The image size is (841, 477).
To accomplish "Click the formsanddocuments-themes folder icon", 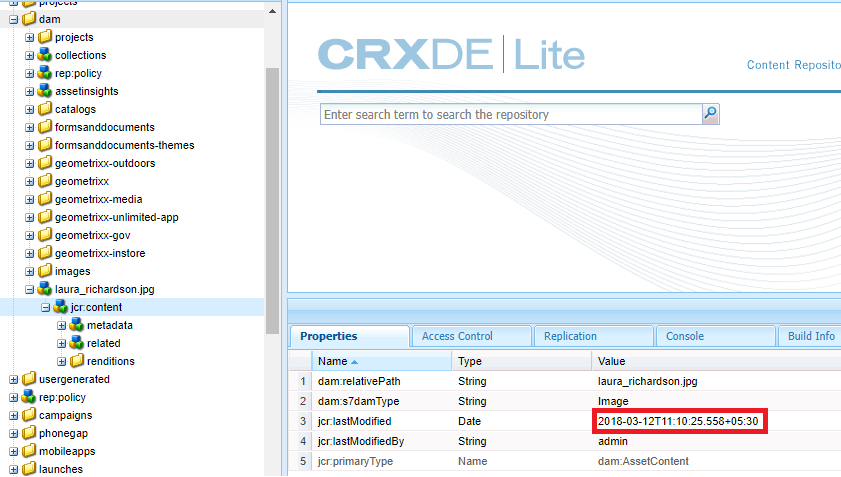I will coord(45,145).
